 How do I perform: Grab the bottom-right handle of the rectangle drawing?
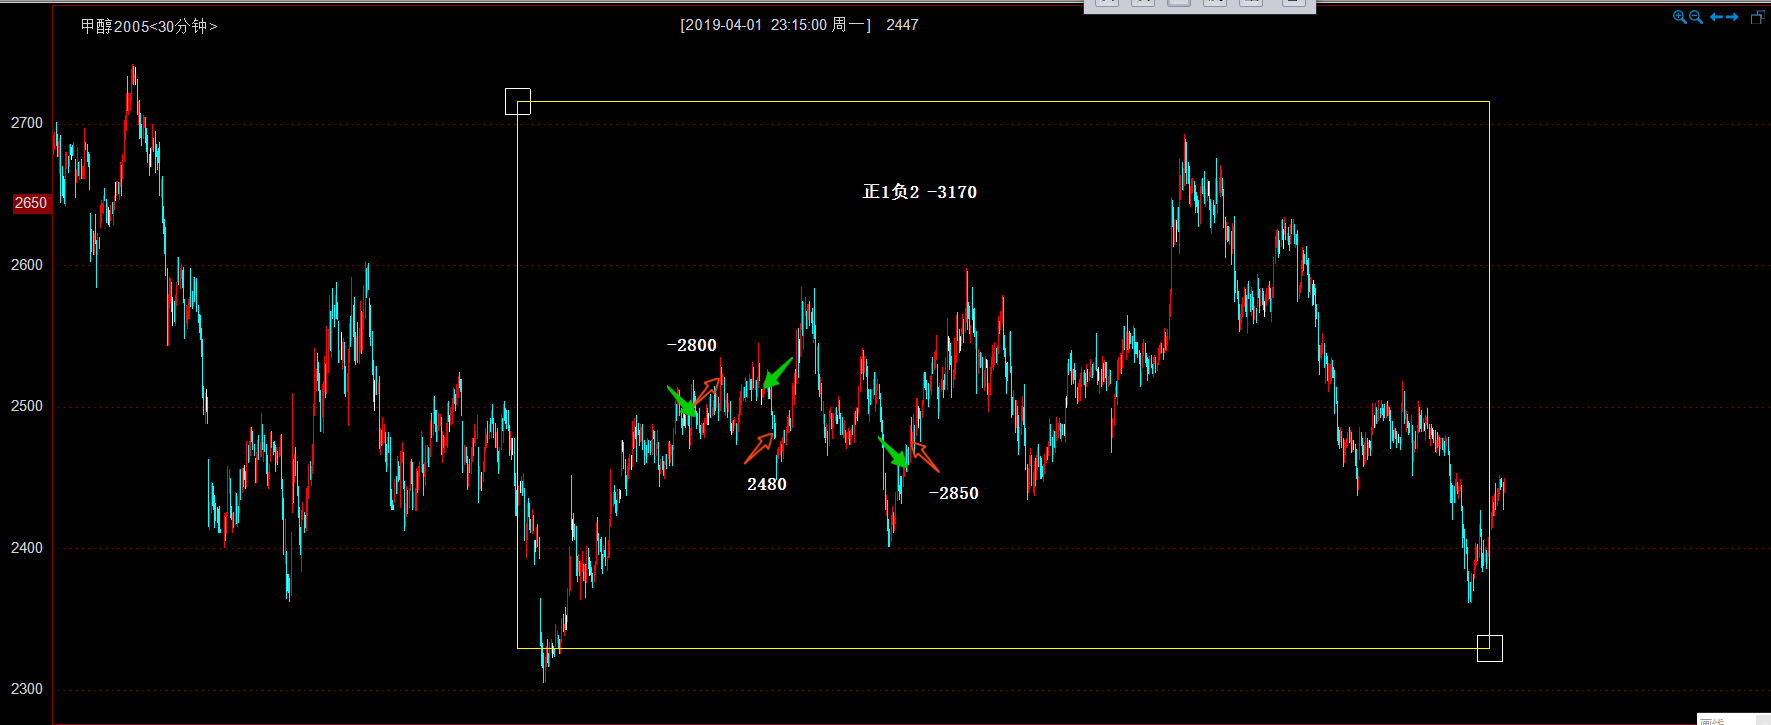click(1490, 648)
